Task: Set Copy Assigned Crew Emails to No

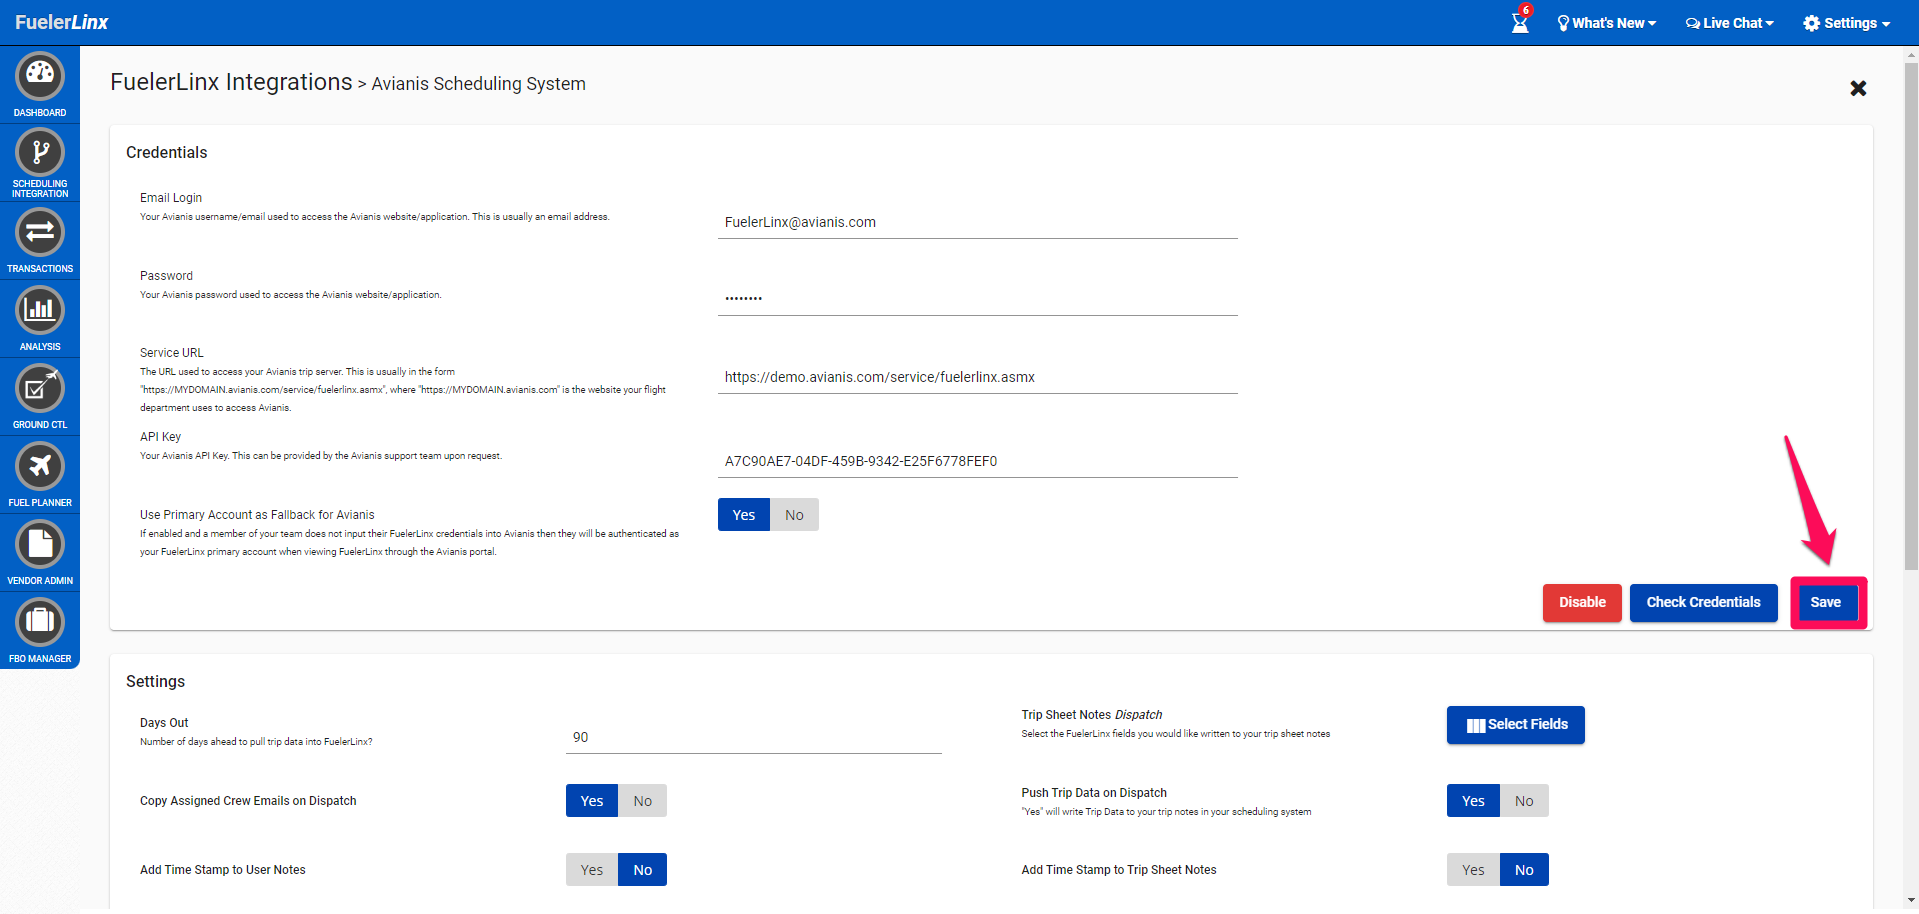Action: coord(642,801)
